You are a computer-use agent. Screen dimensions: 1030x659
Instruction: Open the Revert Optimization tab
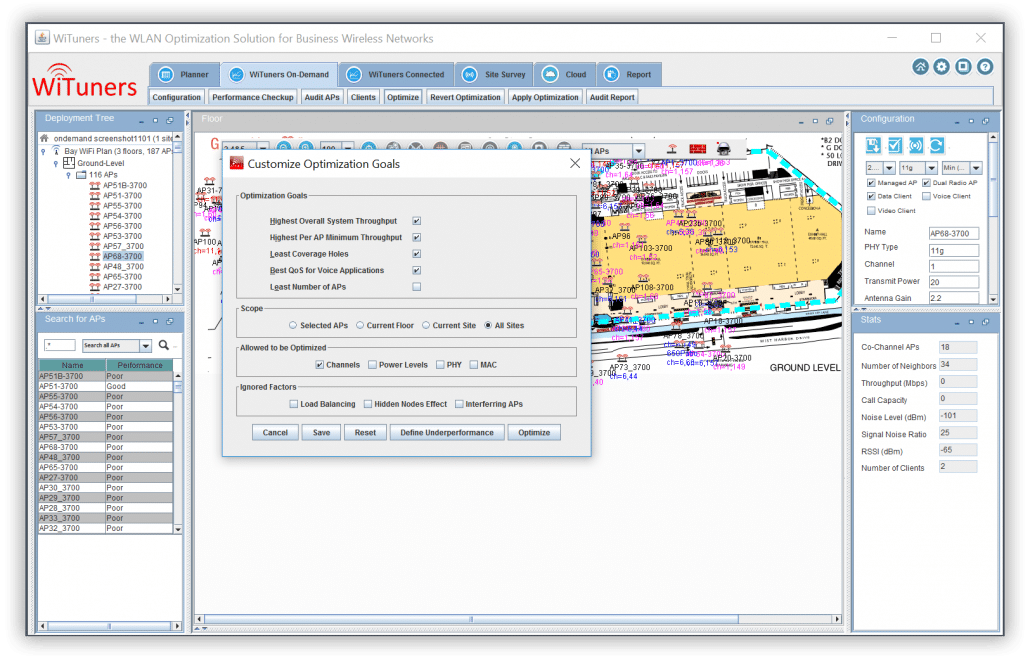coord(465,97)
